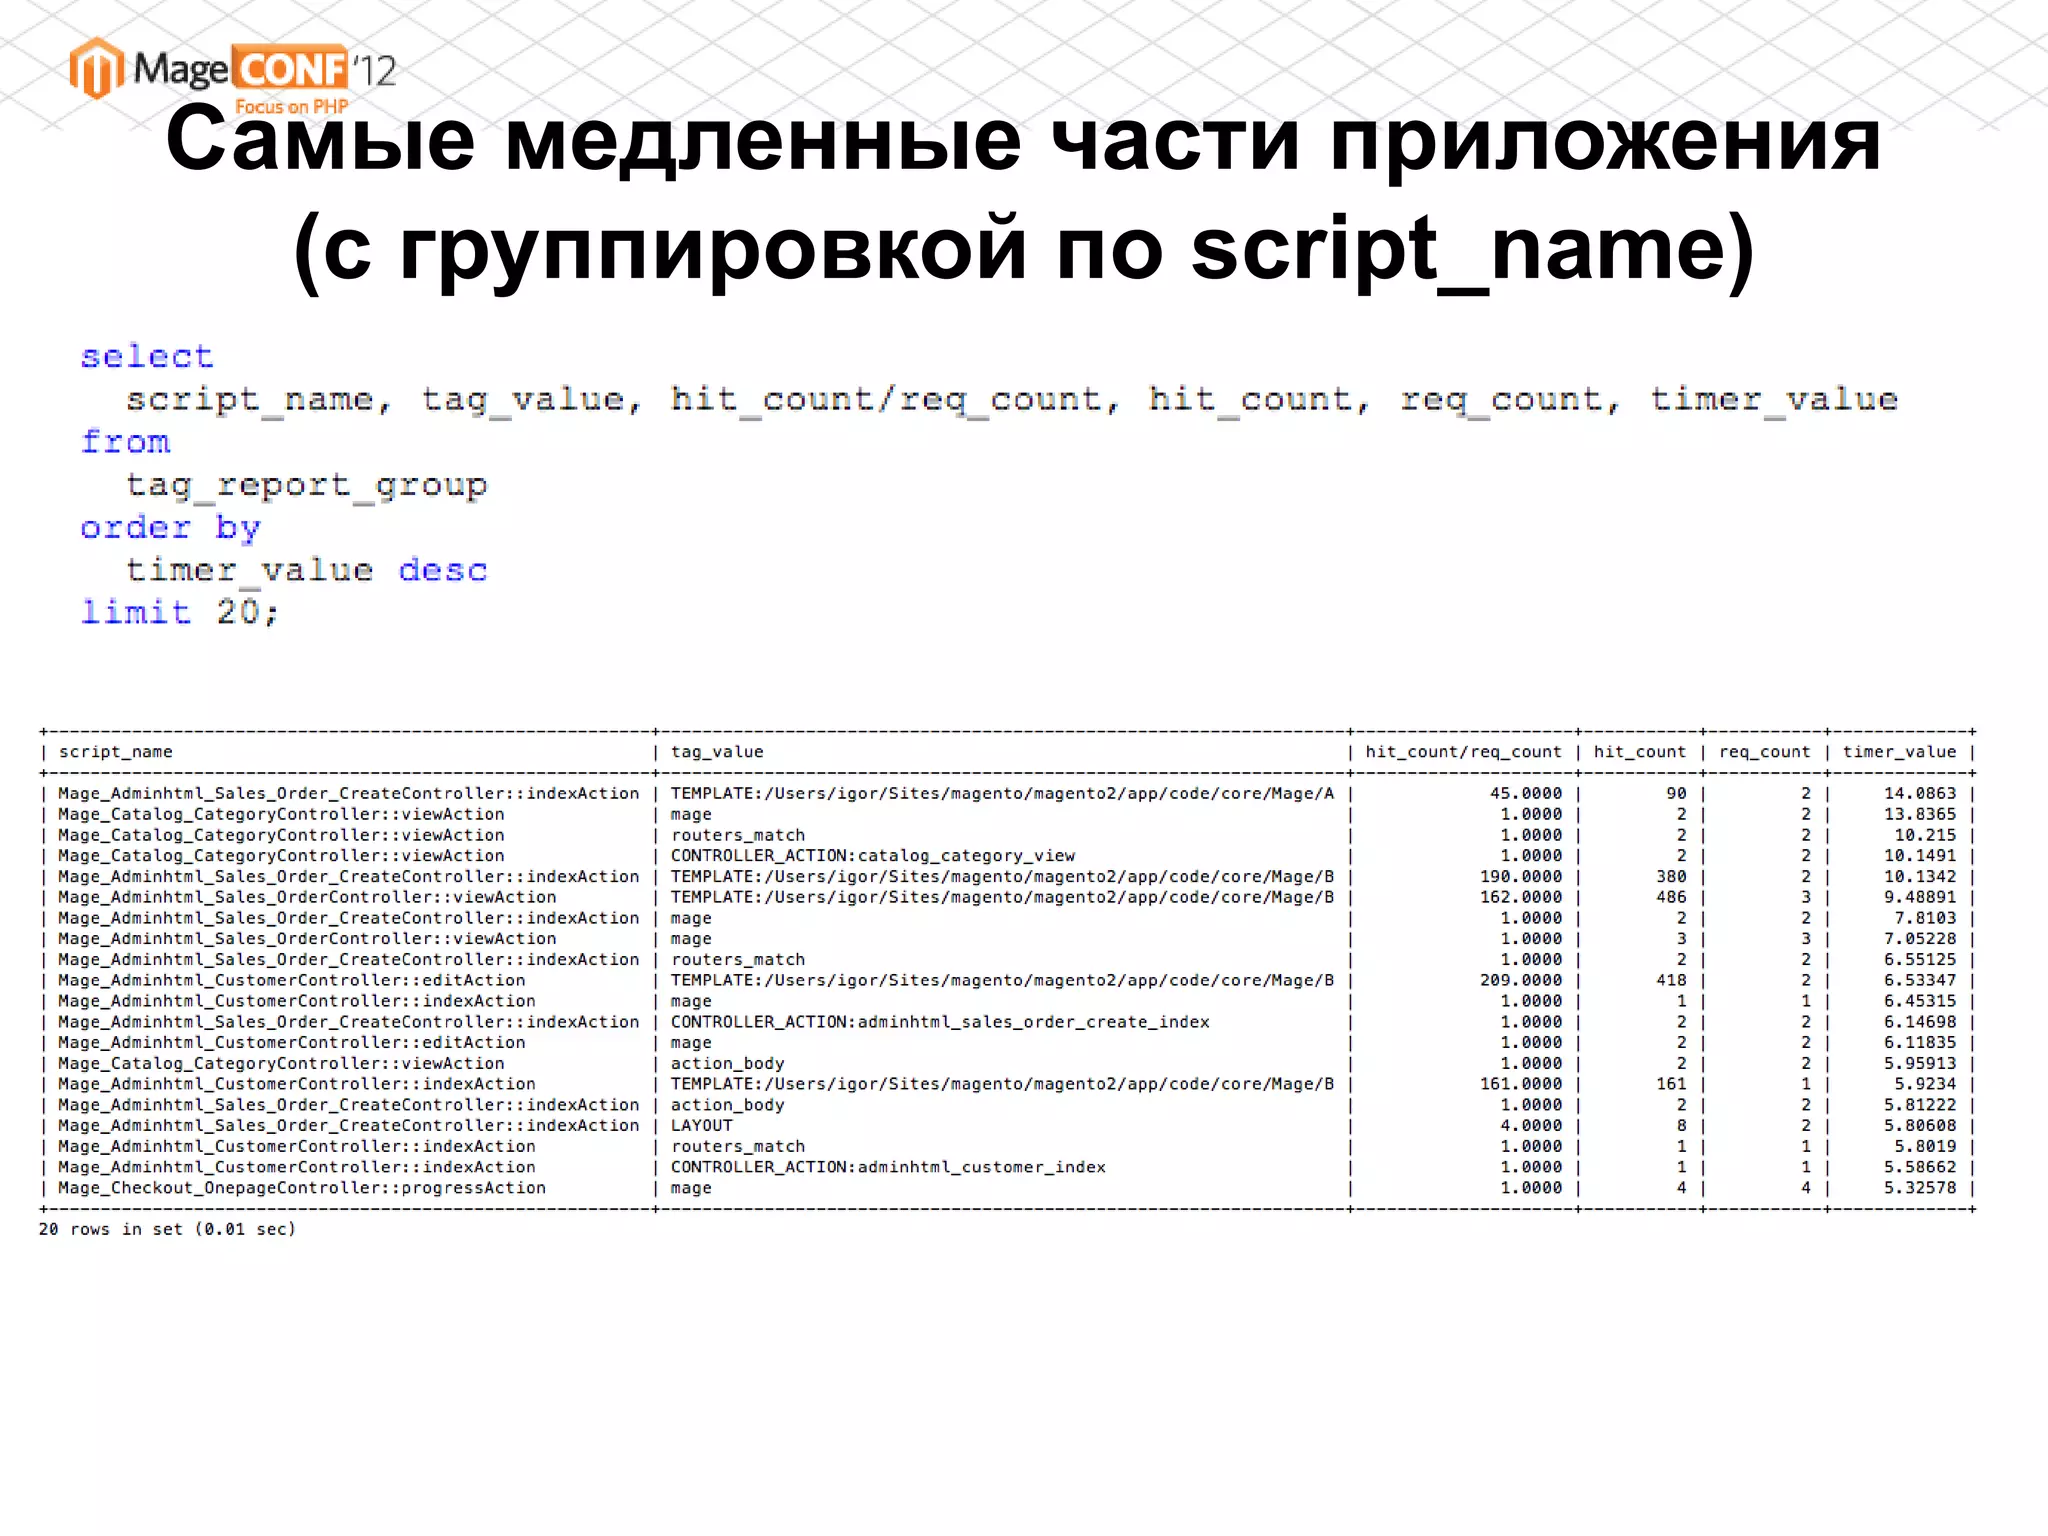Viewport: 2048px width, 1536px height.
Task: Click the 'desc' keyword in the query
Action: coord(443,570)
